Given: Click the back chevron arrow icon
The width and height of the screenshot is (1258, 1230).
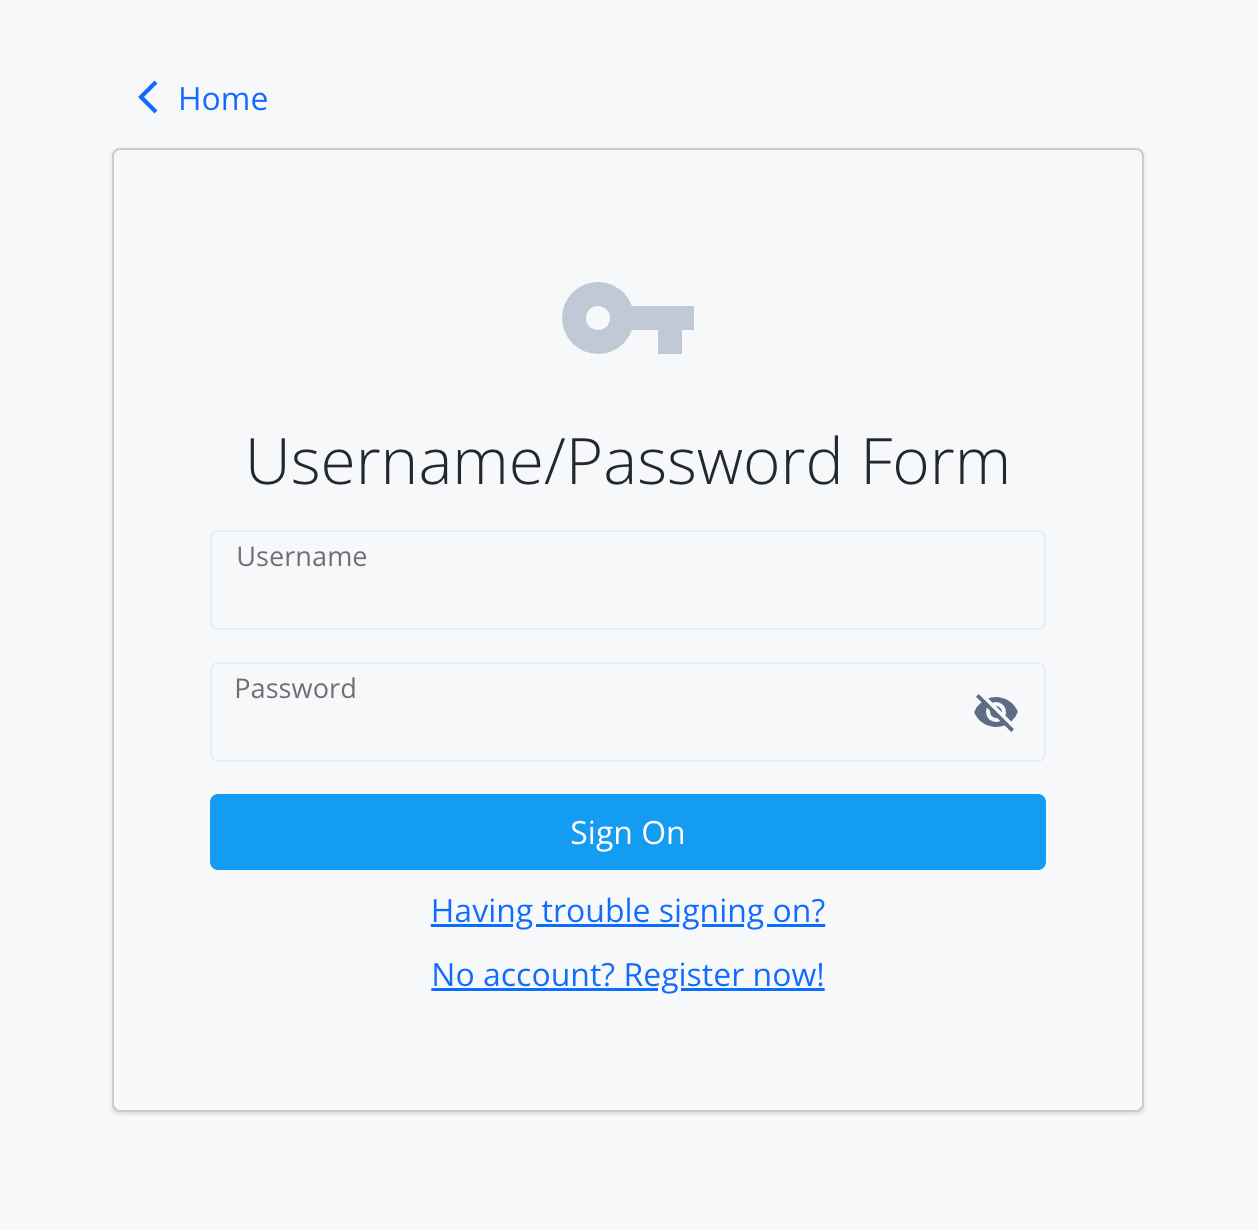Looking at the screenshot, I should point(148,98).
